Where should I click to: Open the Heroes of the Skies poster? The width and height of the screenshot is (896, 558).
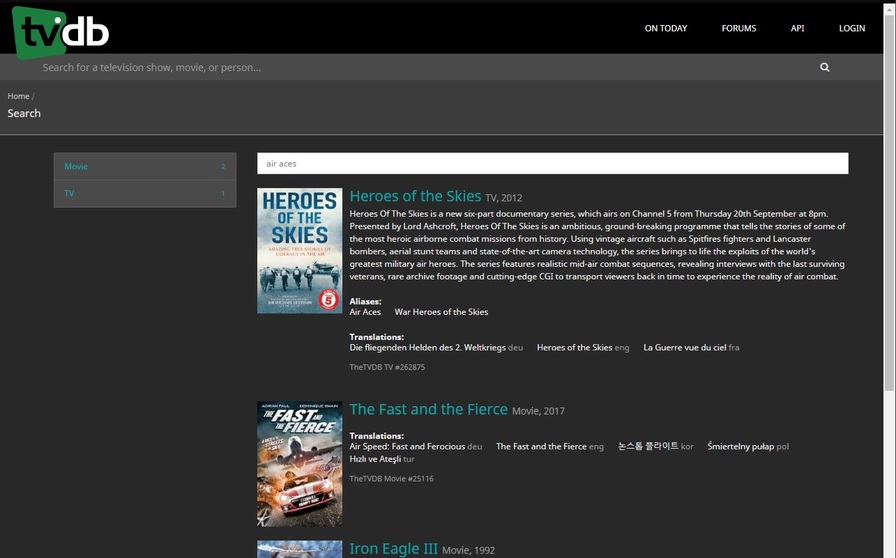(x=299, y=250)
